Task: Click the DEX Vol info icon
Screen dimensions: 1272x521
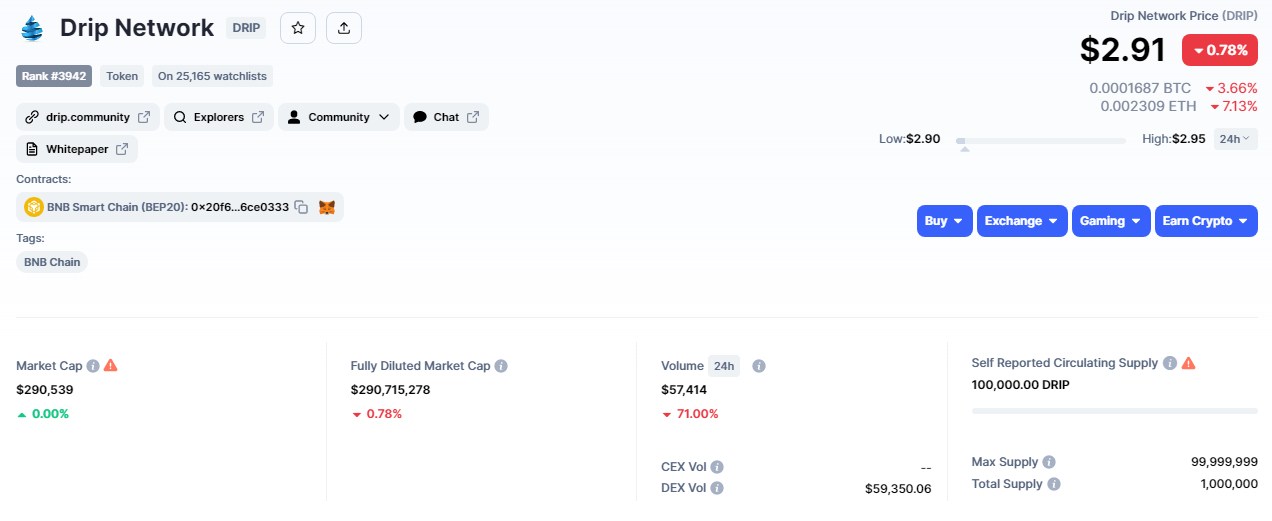Action: click(x=717, y=488)
